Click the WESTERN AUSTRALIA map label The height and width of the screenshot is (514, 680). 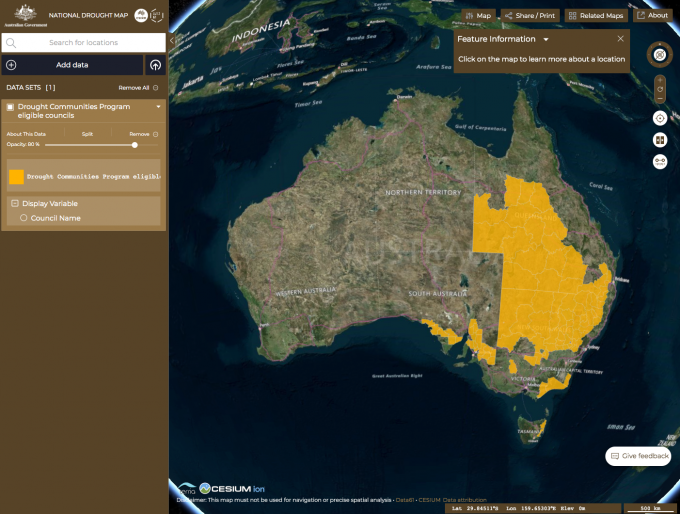pos(306,291)
